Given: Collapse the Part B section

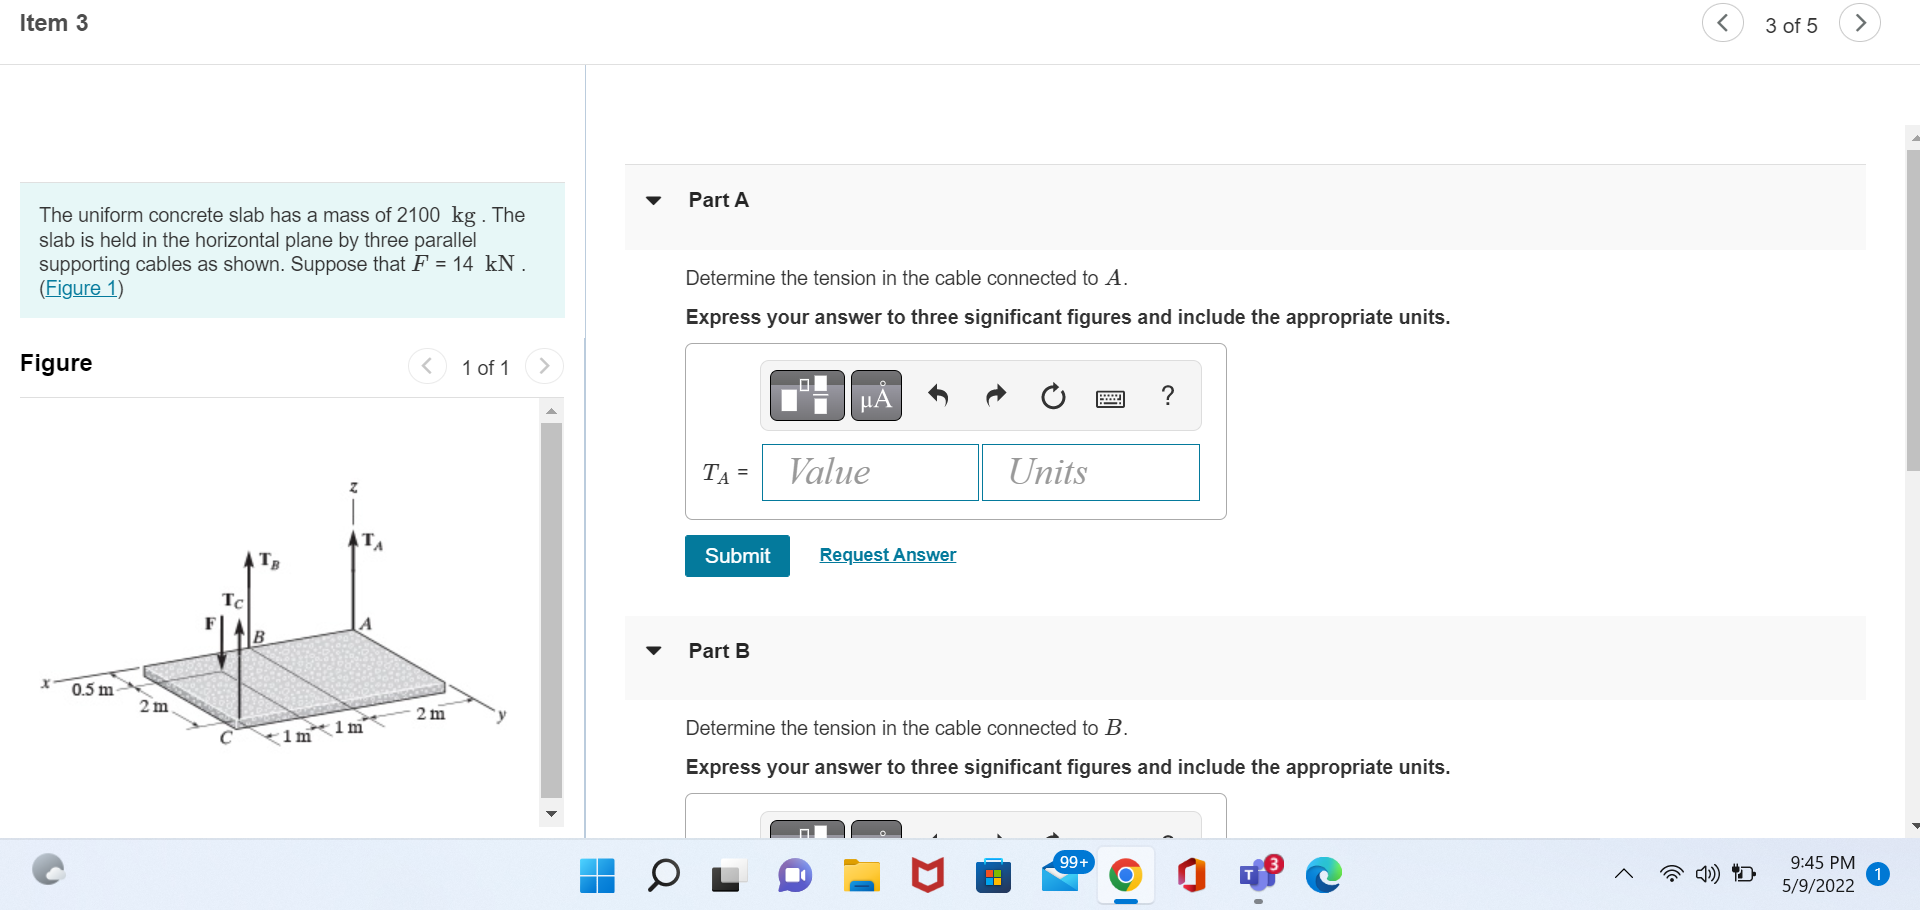Looking at the screenshot, I should [654, 651].
